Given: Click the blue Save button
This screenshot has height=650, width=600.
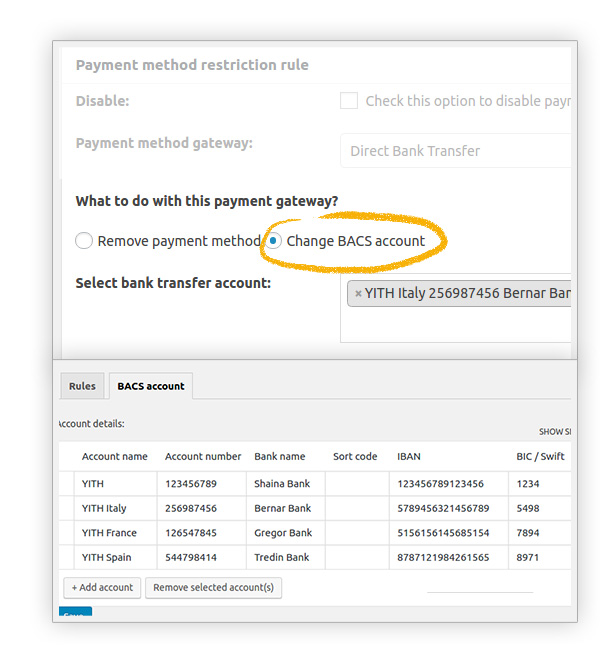Looking at the screenshot, I should tap(76, 614).
